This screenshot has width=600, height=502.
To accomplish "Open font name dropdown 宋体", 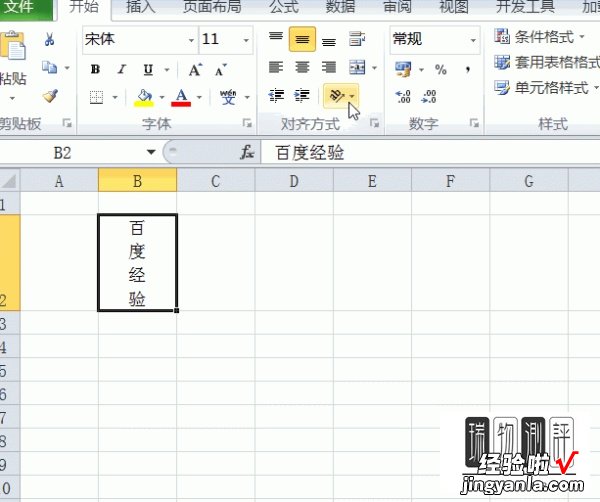I will click(x=191, y=40).
